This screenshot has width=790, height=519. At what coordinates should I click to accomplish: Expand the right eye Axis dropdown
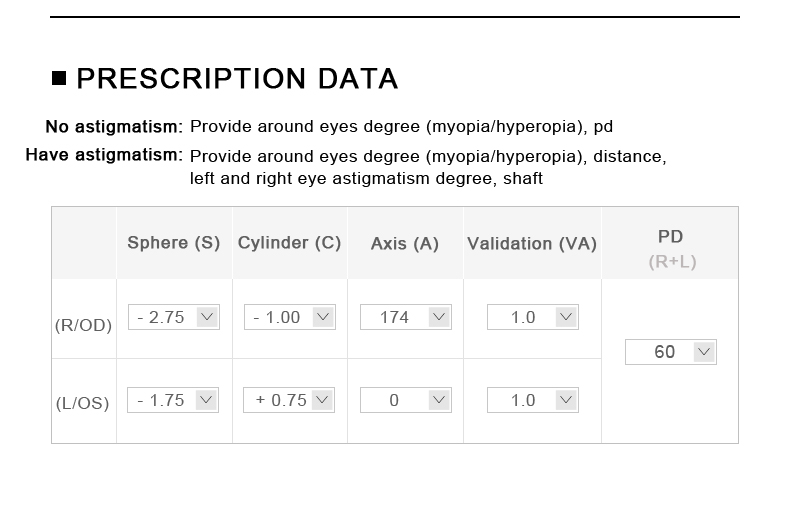click(405, 317)
